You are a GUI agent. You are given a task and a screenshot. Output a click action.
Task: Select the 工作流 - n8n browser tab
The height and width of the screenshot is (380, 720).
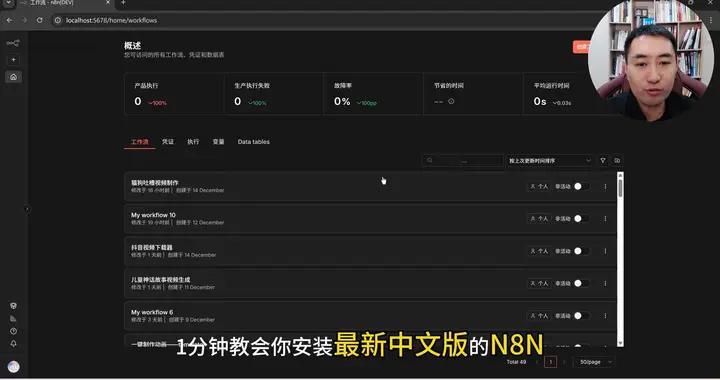coord(64,3)
